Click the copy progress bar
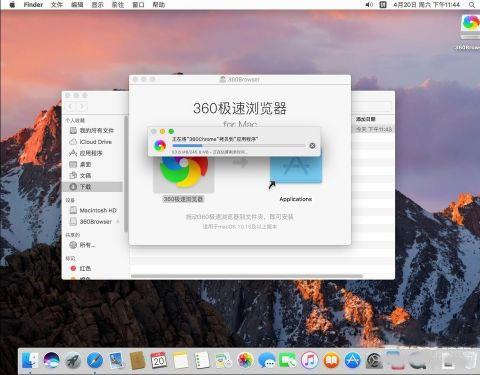Screen dimensions: 480x375 pyautogui.click(x=239, y=146)
